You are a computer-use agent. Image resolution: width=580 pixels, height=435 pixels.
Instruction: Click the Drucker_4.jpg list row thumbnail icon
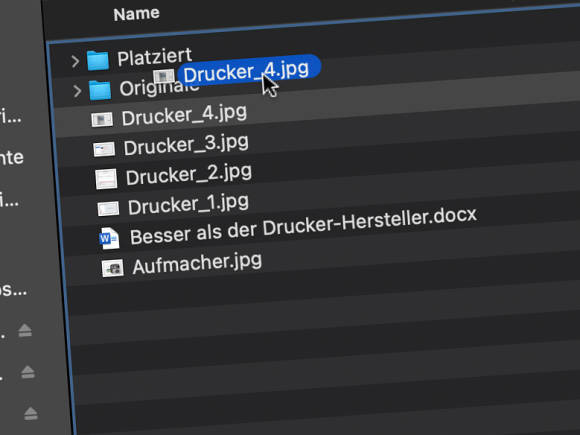102,120
